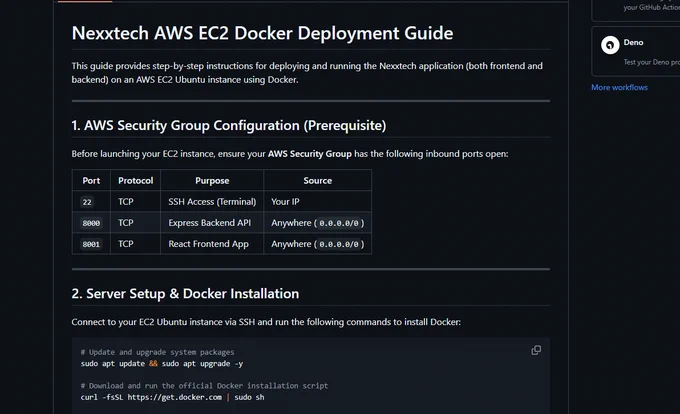
Task: Click the Server Setup & Docker Installation heading
Action: [x=185, y=293]
